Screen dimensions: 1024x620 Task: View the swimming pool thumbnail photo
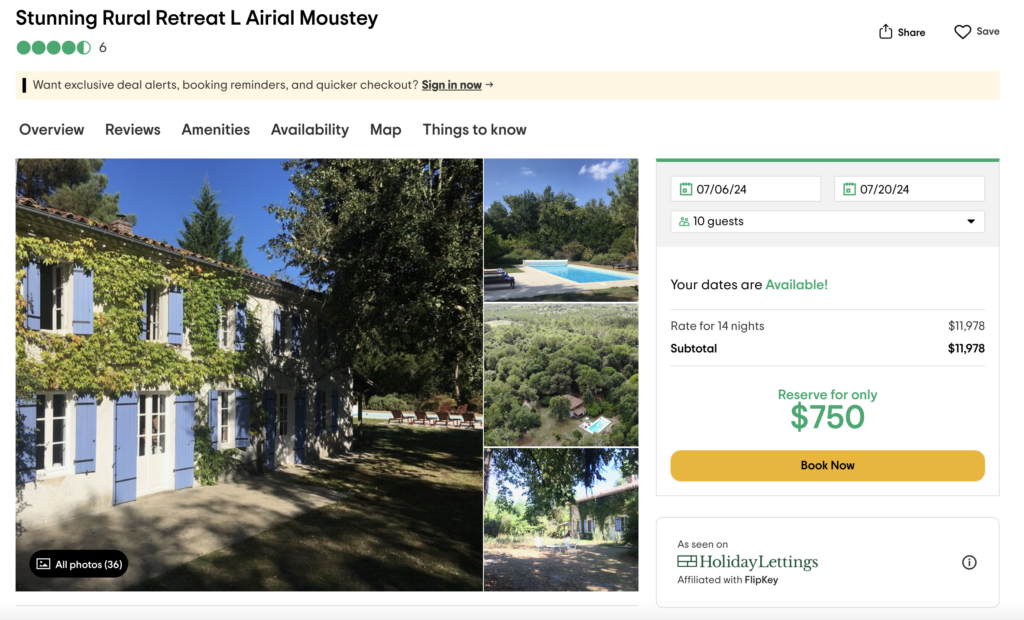(561, 229)
